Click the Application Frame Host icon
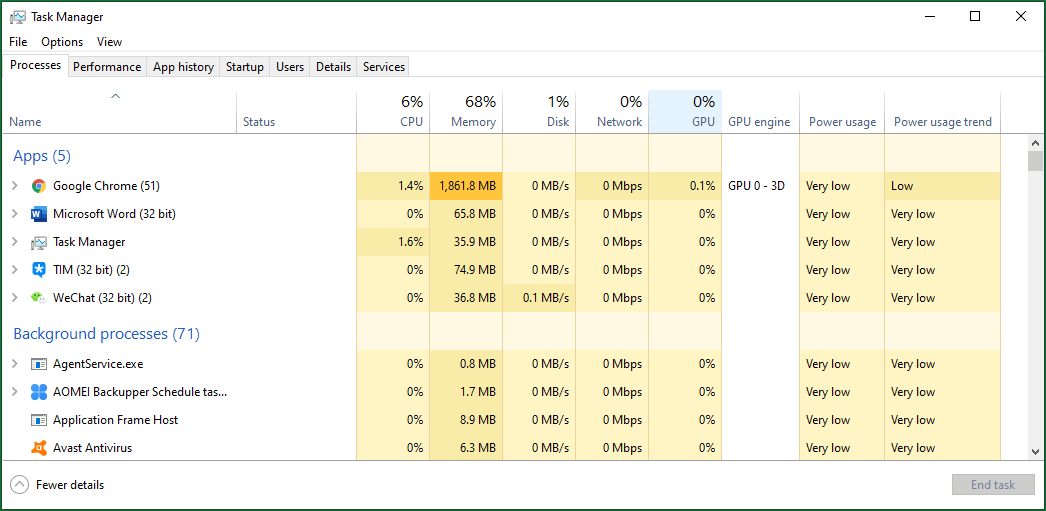The width and height of the screenshot is (1046, 511). [x=39, y=420]
